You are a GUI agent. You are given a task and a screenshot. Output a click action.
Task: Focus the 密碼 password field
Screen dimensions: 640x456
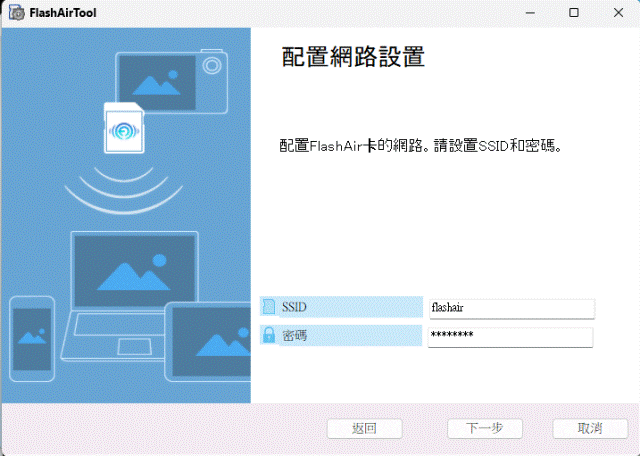[x=510, y=337]
